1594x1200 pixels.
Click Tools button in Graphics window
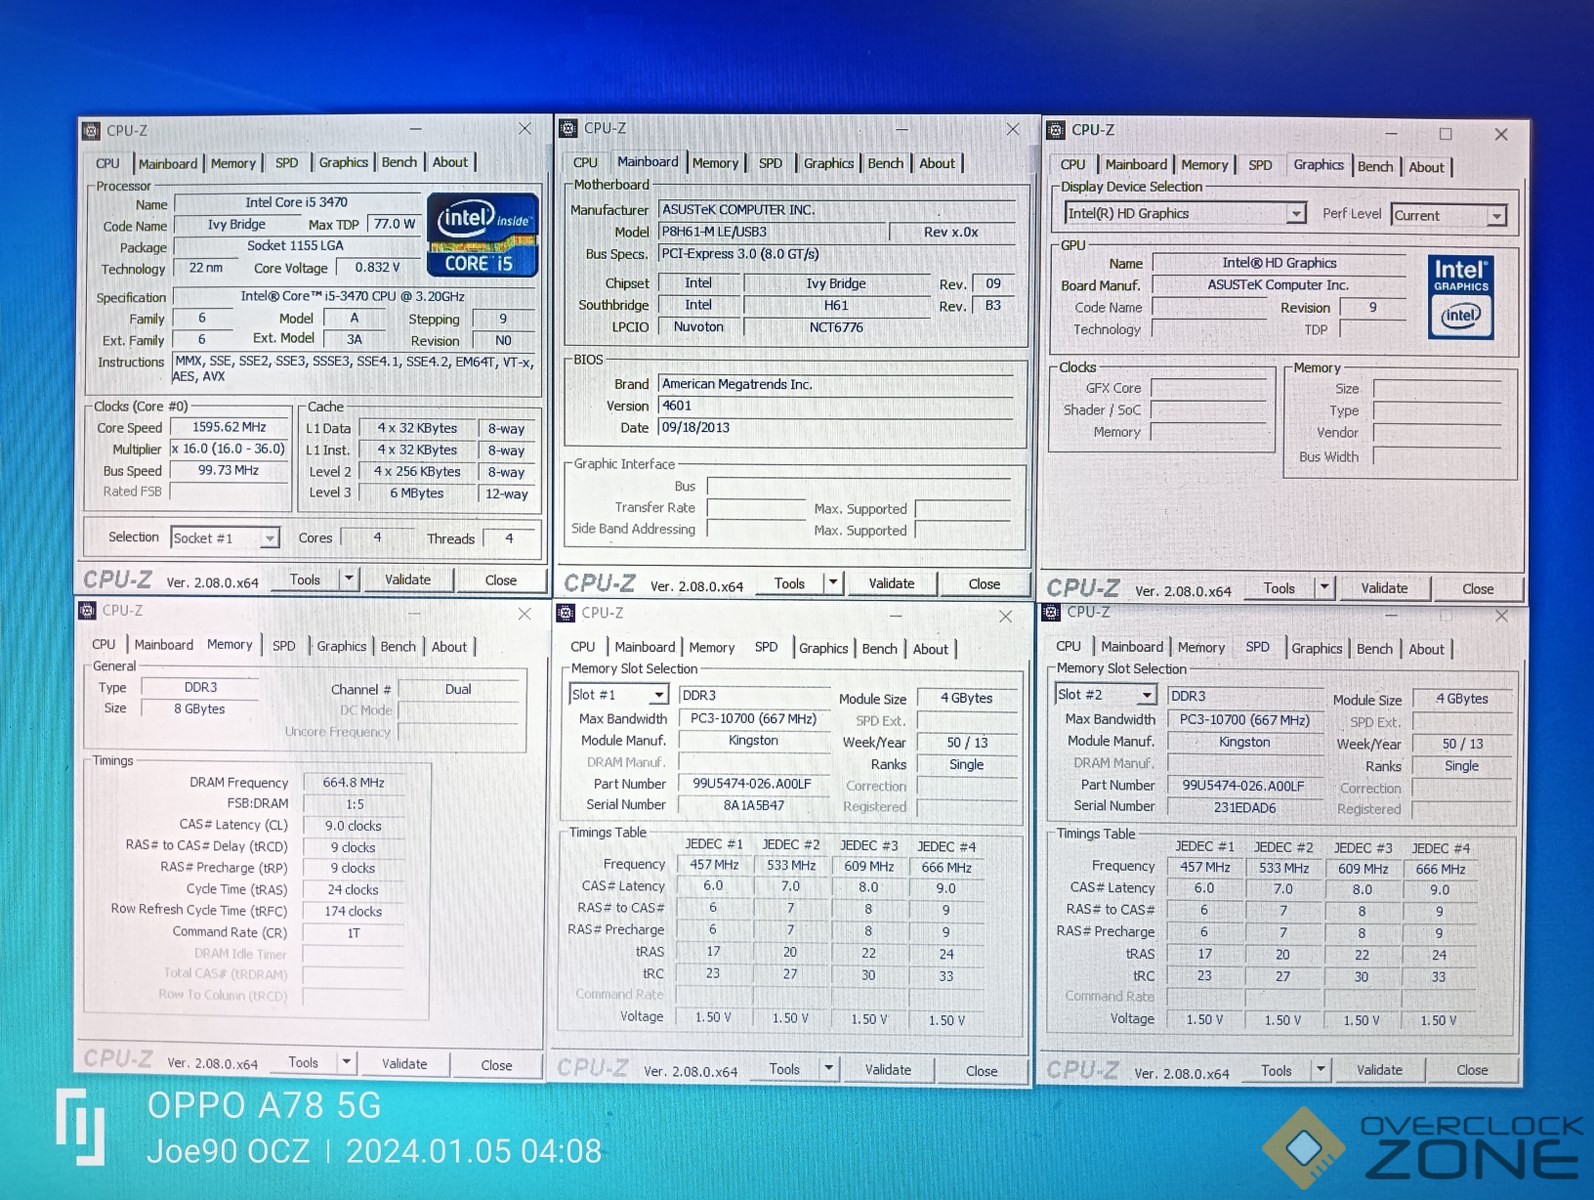[1279, 588]
